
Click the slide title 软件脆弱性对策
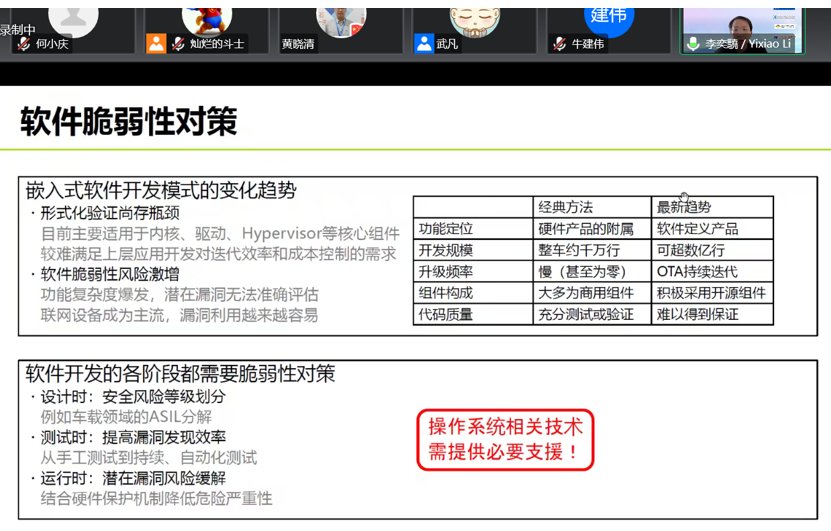point(129,122)
